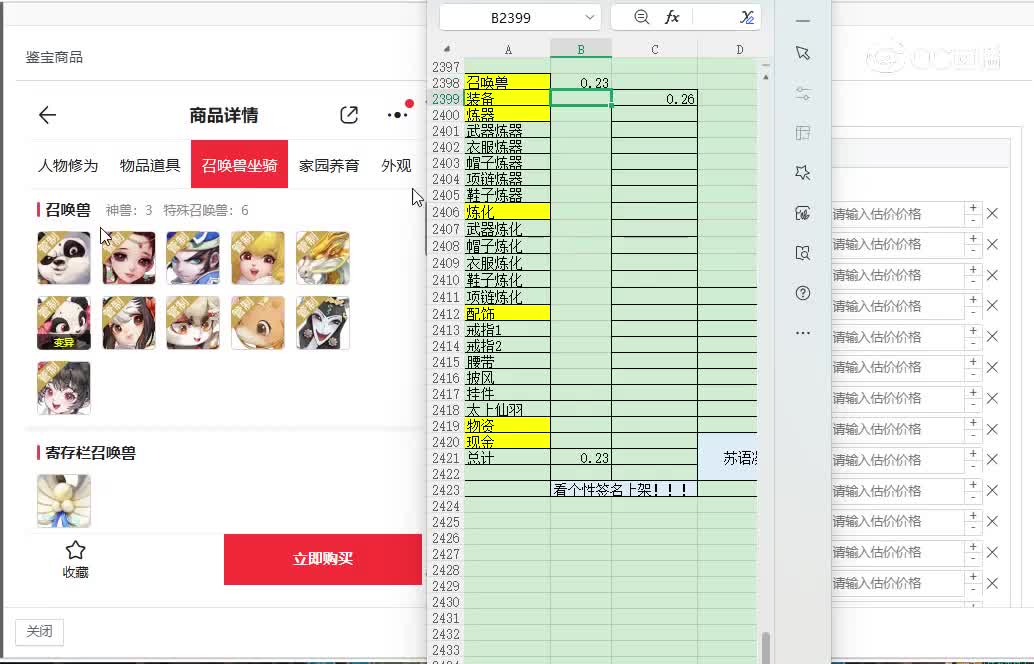Switch to the 外观 tab

(x=396, y=165)
